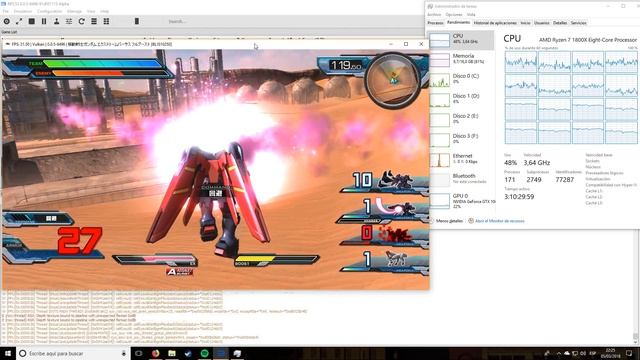
Task: Select GPU 0 in the performance sidebar
Action: (x=461, y=200)
